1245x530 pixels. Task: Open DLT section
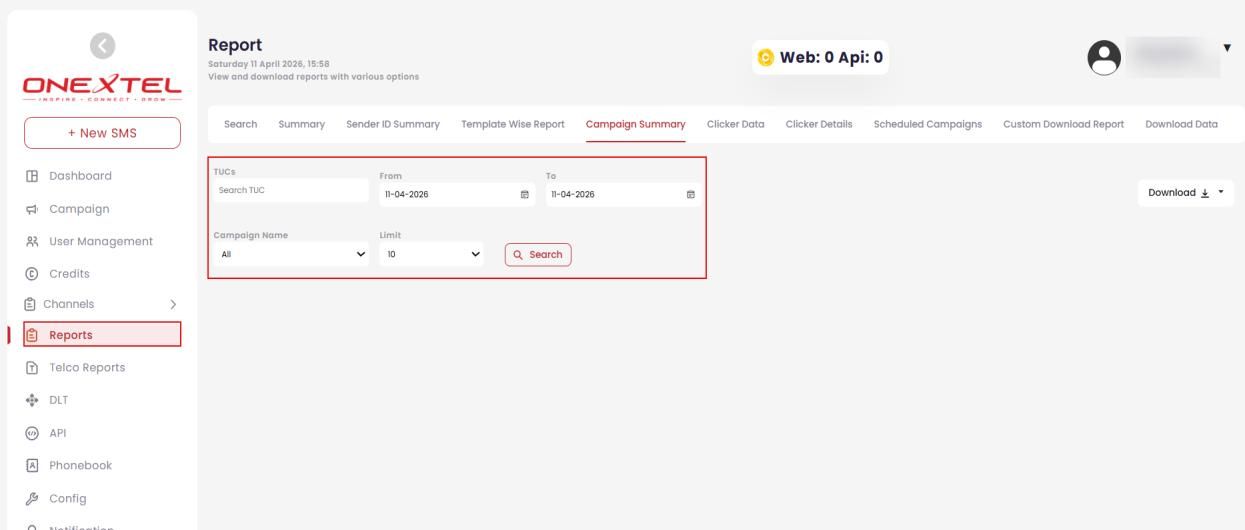click(x=59, y=400)
